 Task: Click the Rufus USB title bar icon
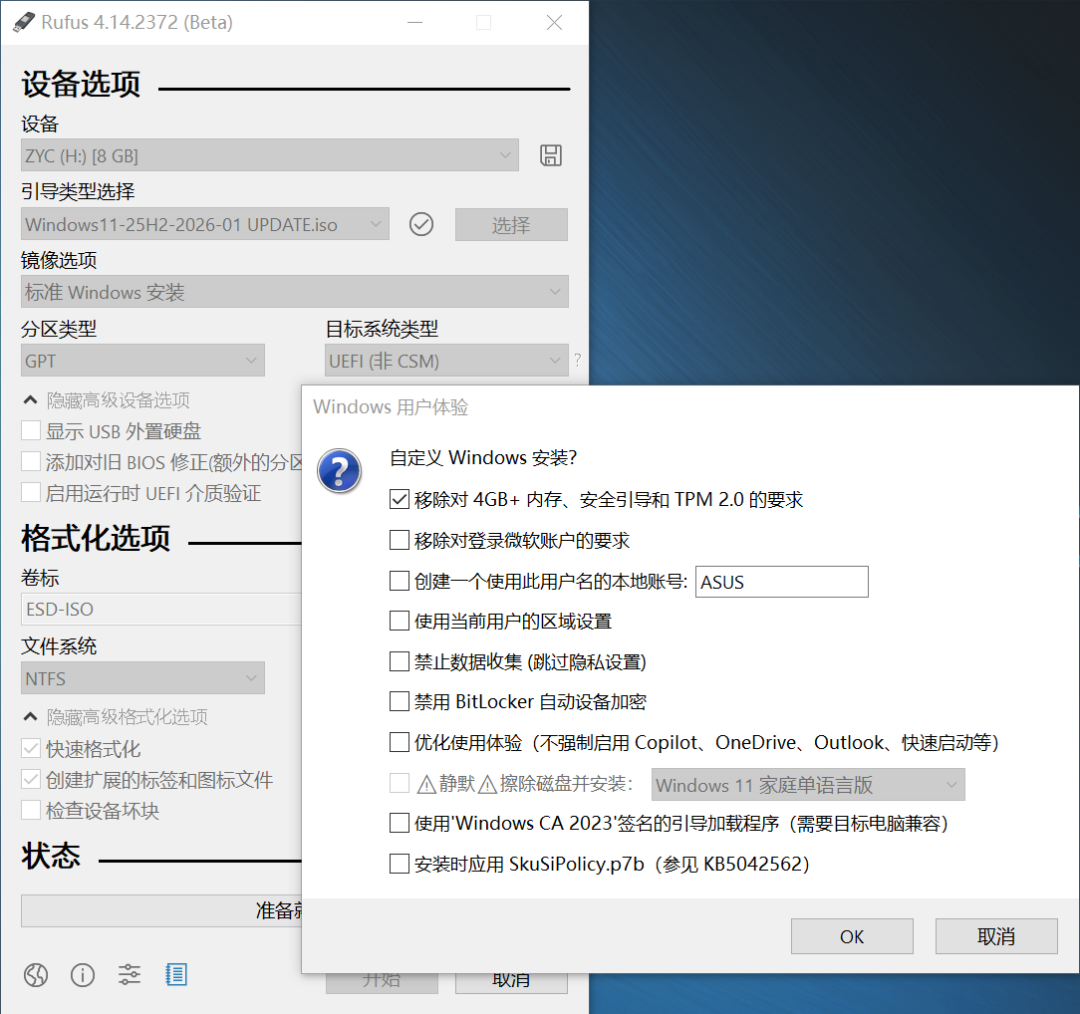tap(23, 22)
